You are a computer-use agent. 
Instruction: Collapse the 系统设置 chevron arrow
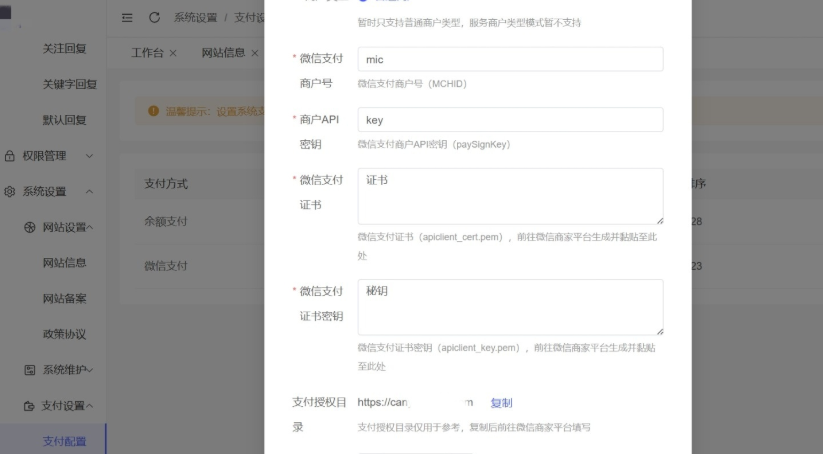[x=89, y=191]
